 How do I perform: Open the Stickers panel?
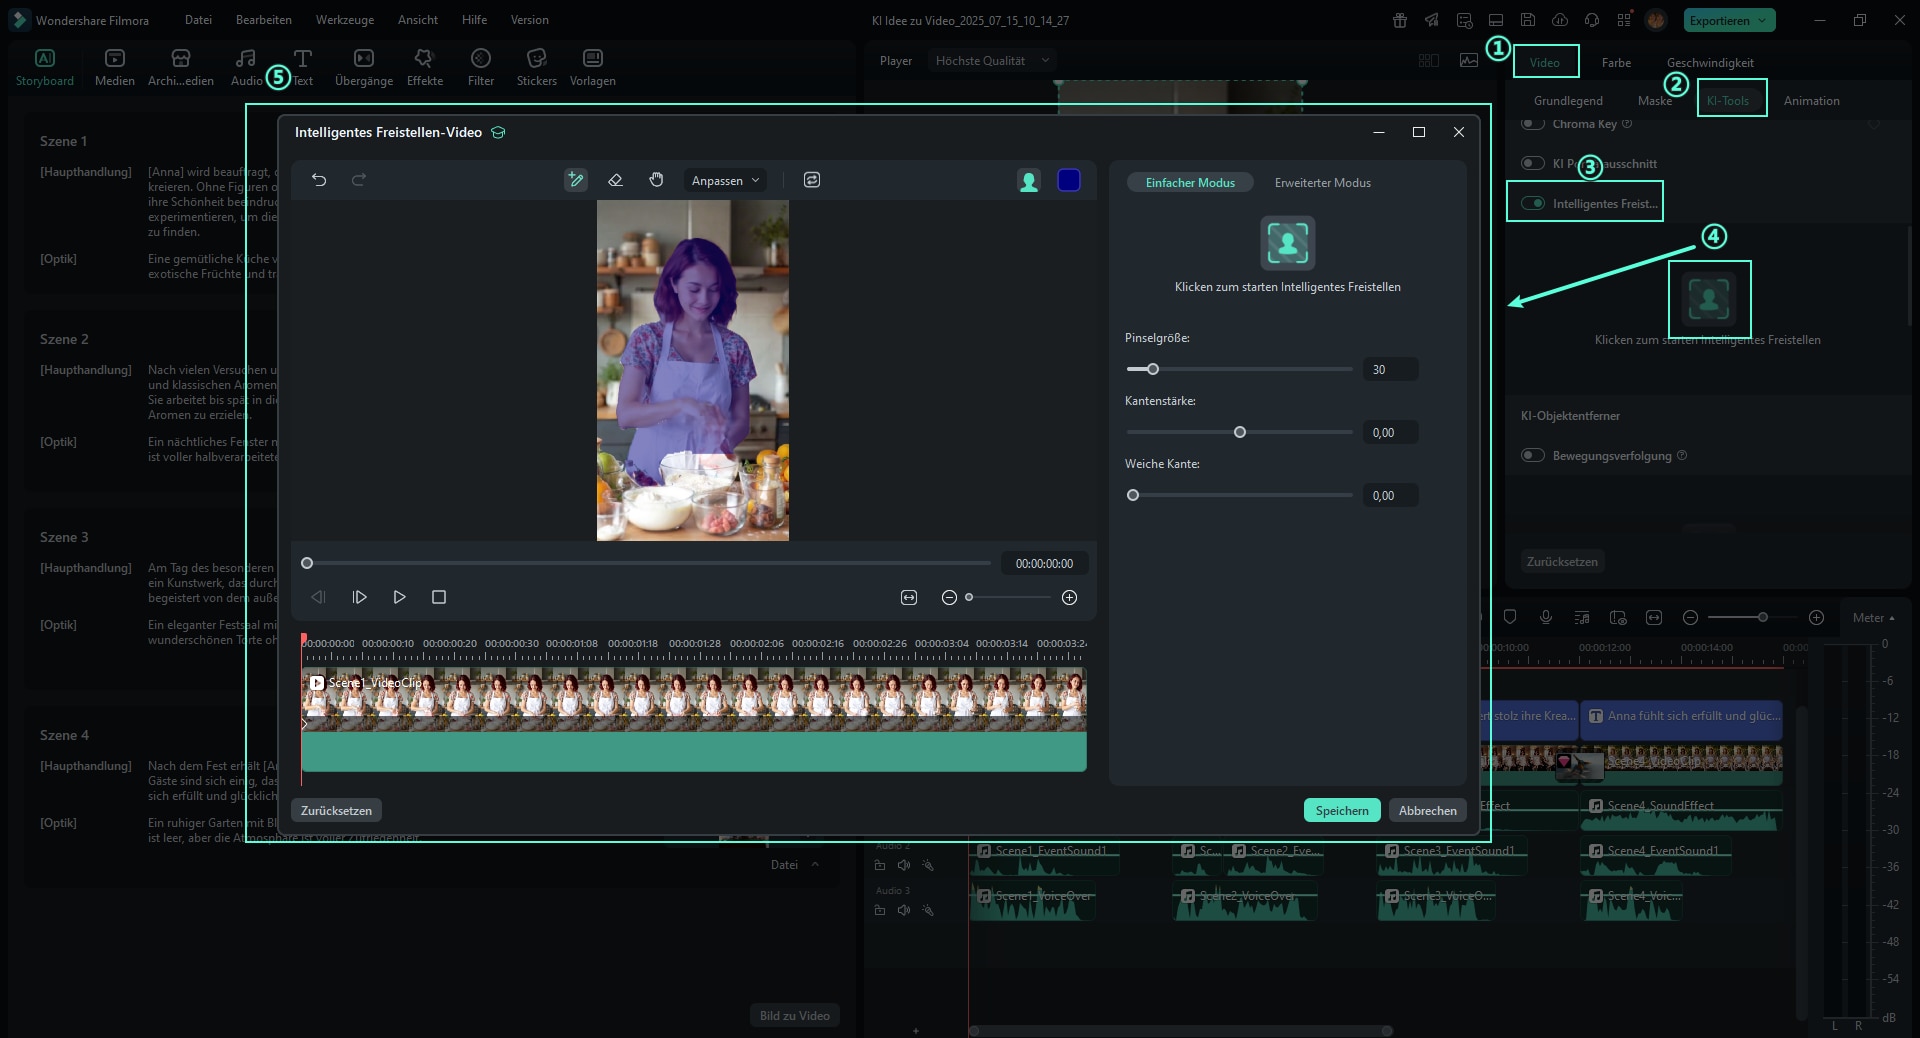click(537, 67)
